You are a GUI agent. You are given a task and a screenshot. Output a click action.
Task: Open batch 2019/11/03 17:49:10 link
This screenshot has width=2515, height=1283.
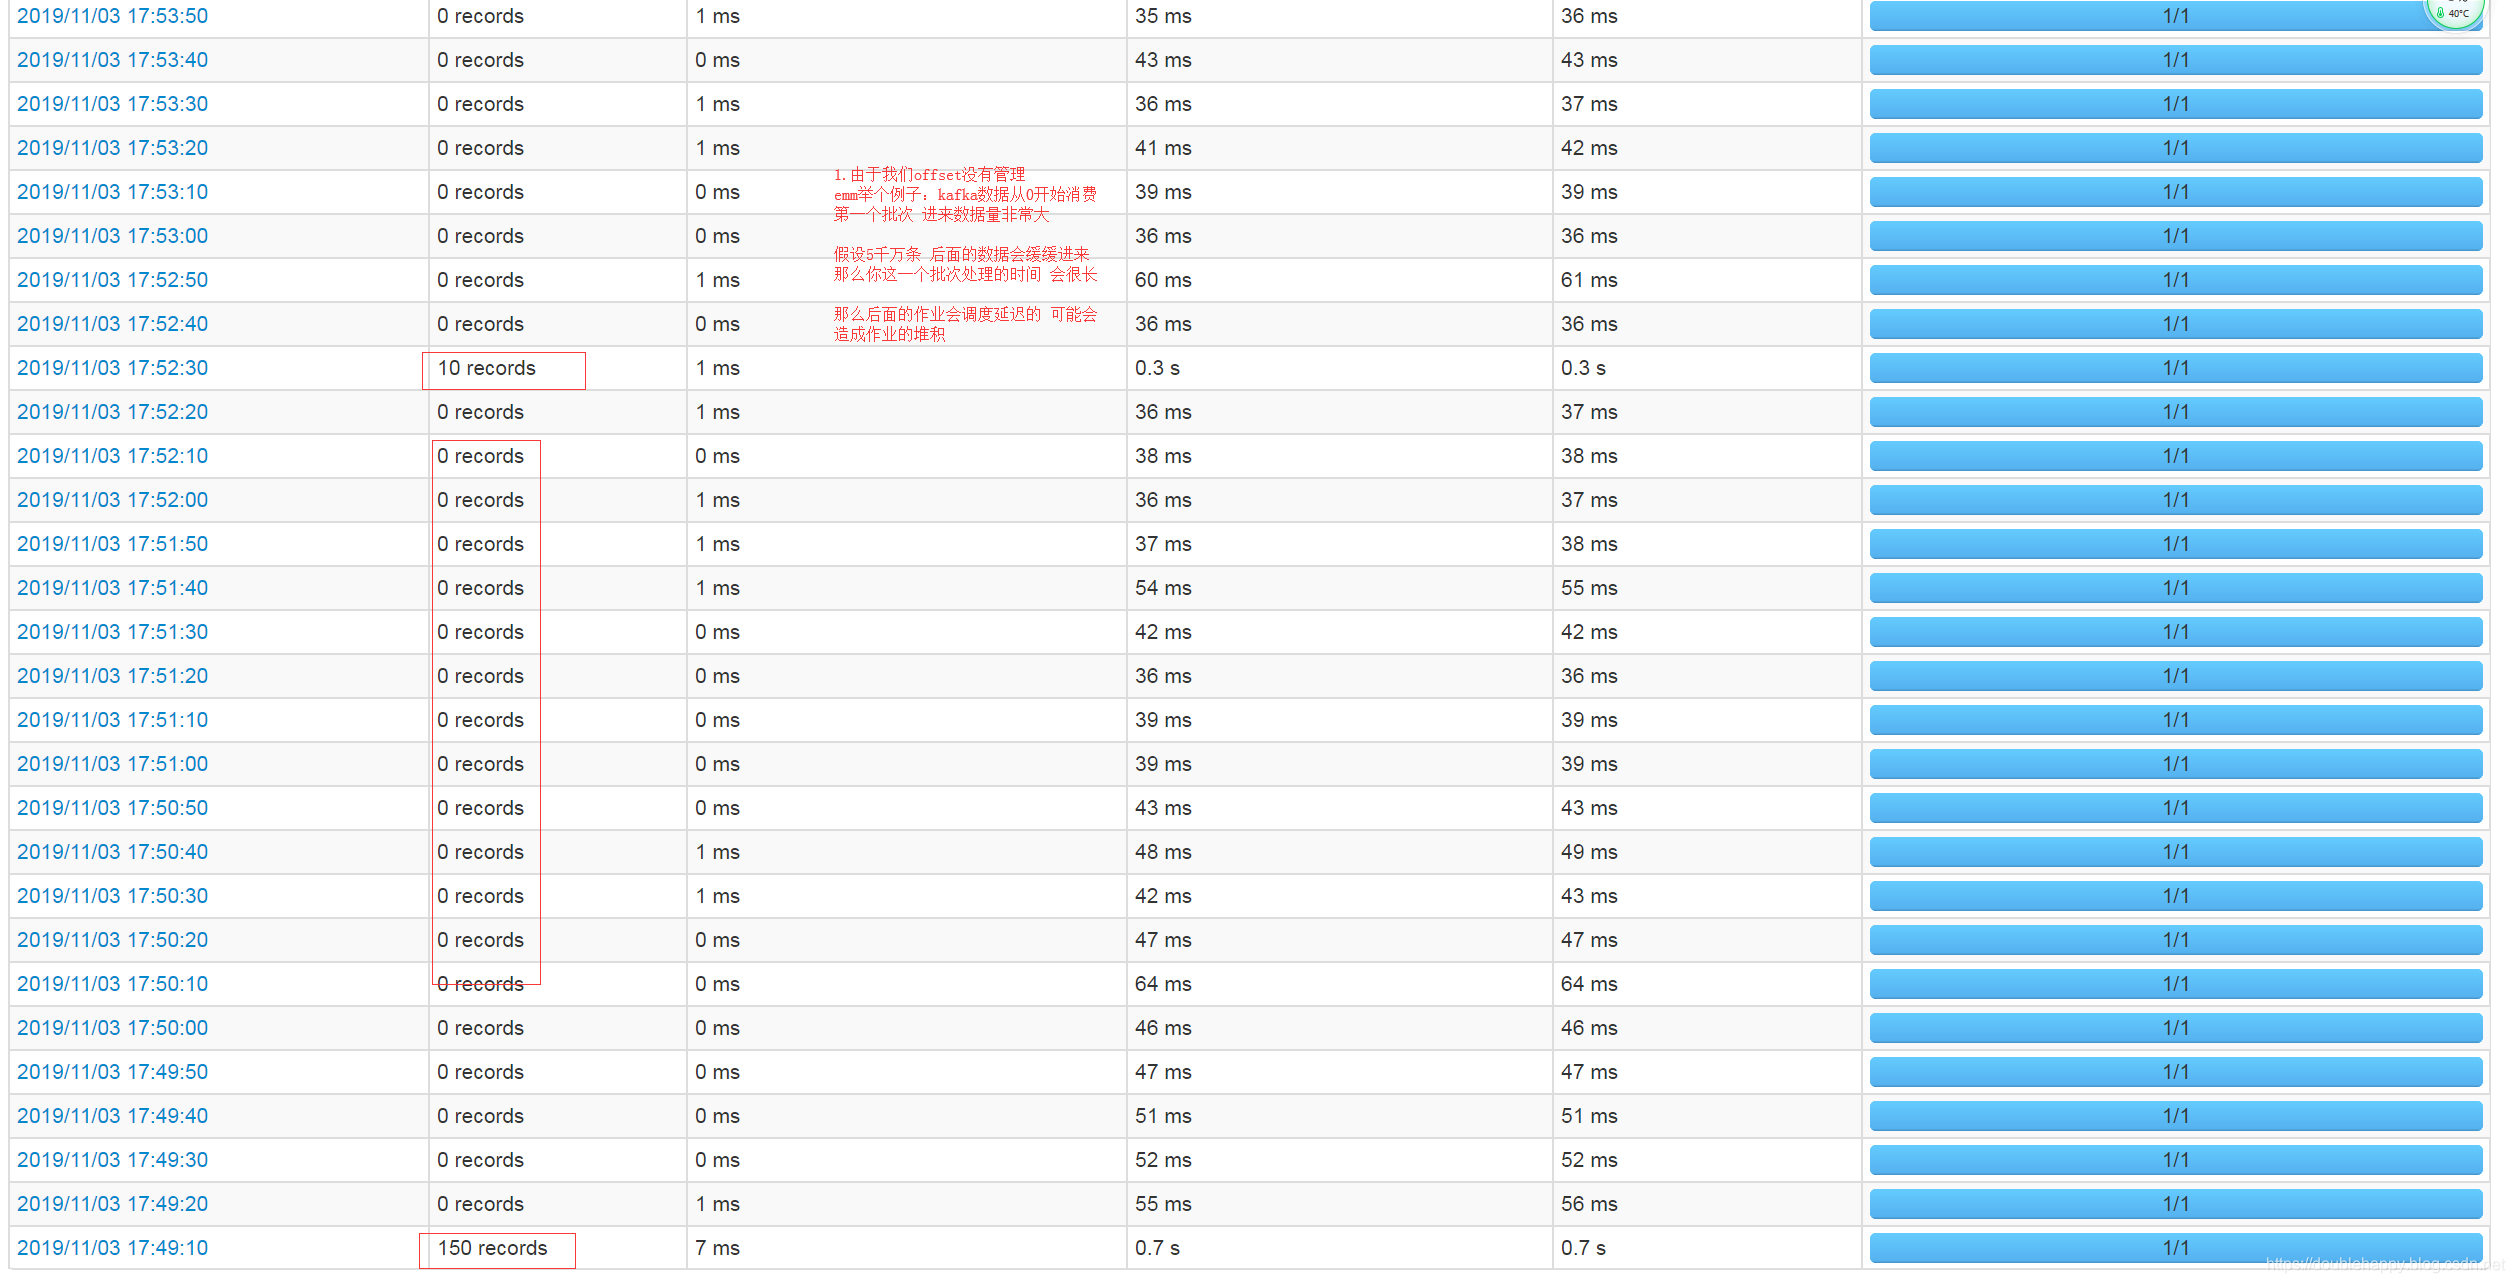coord(112,1248)
